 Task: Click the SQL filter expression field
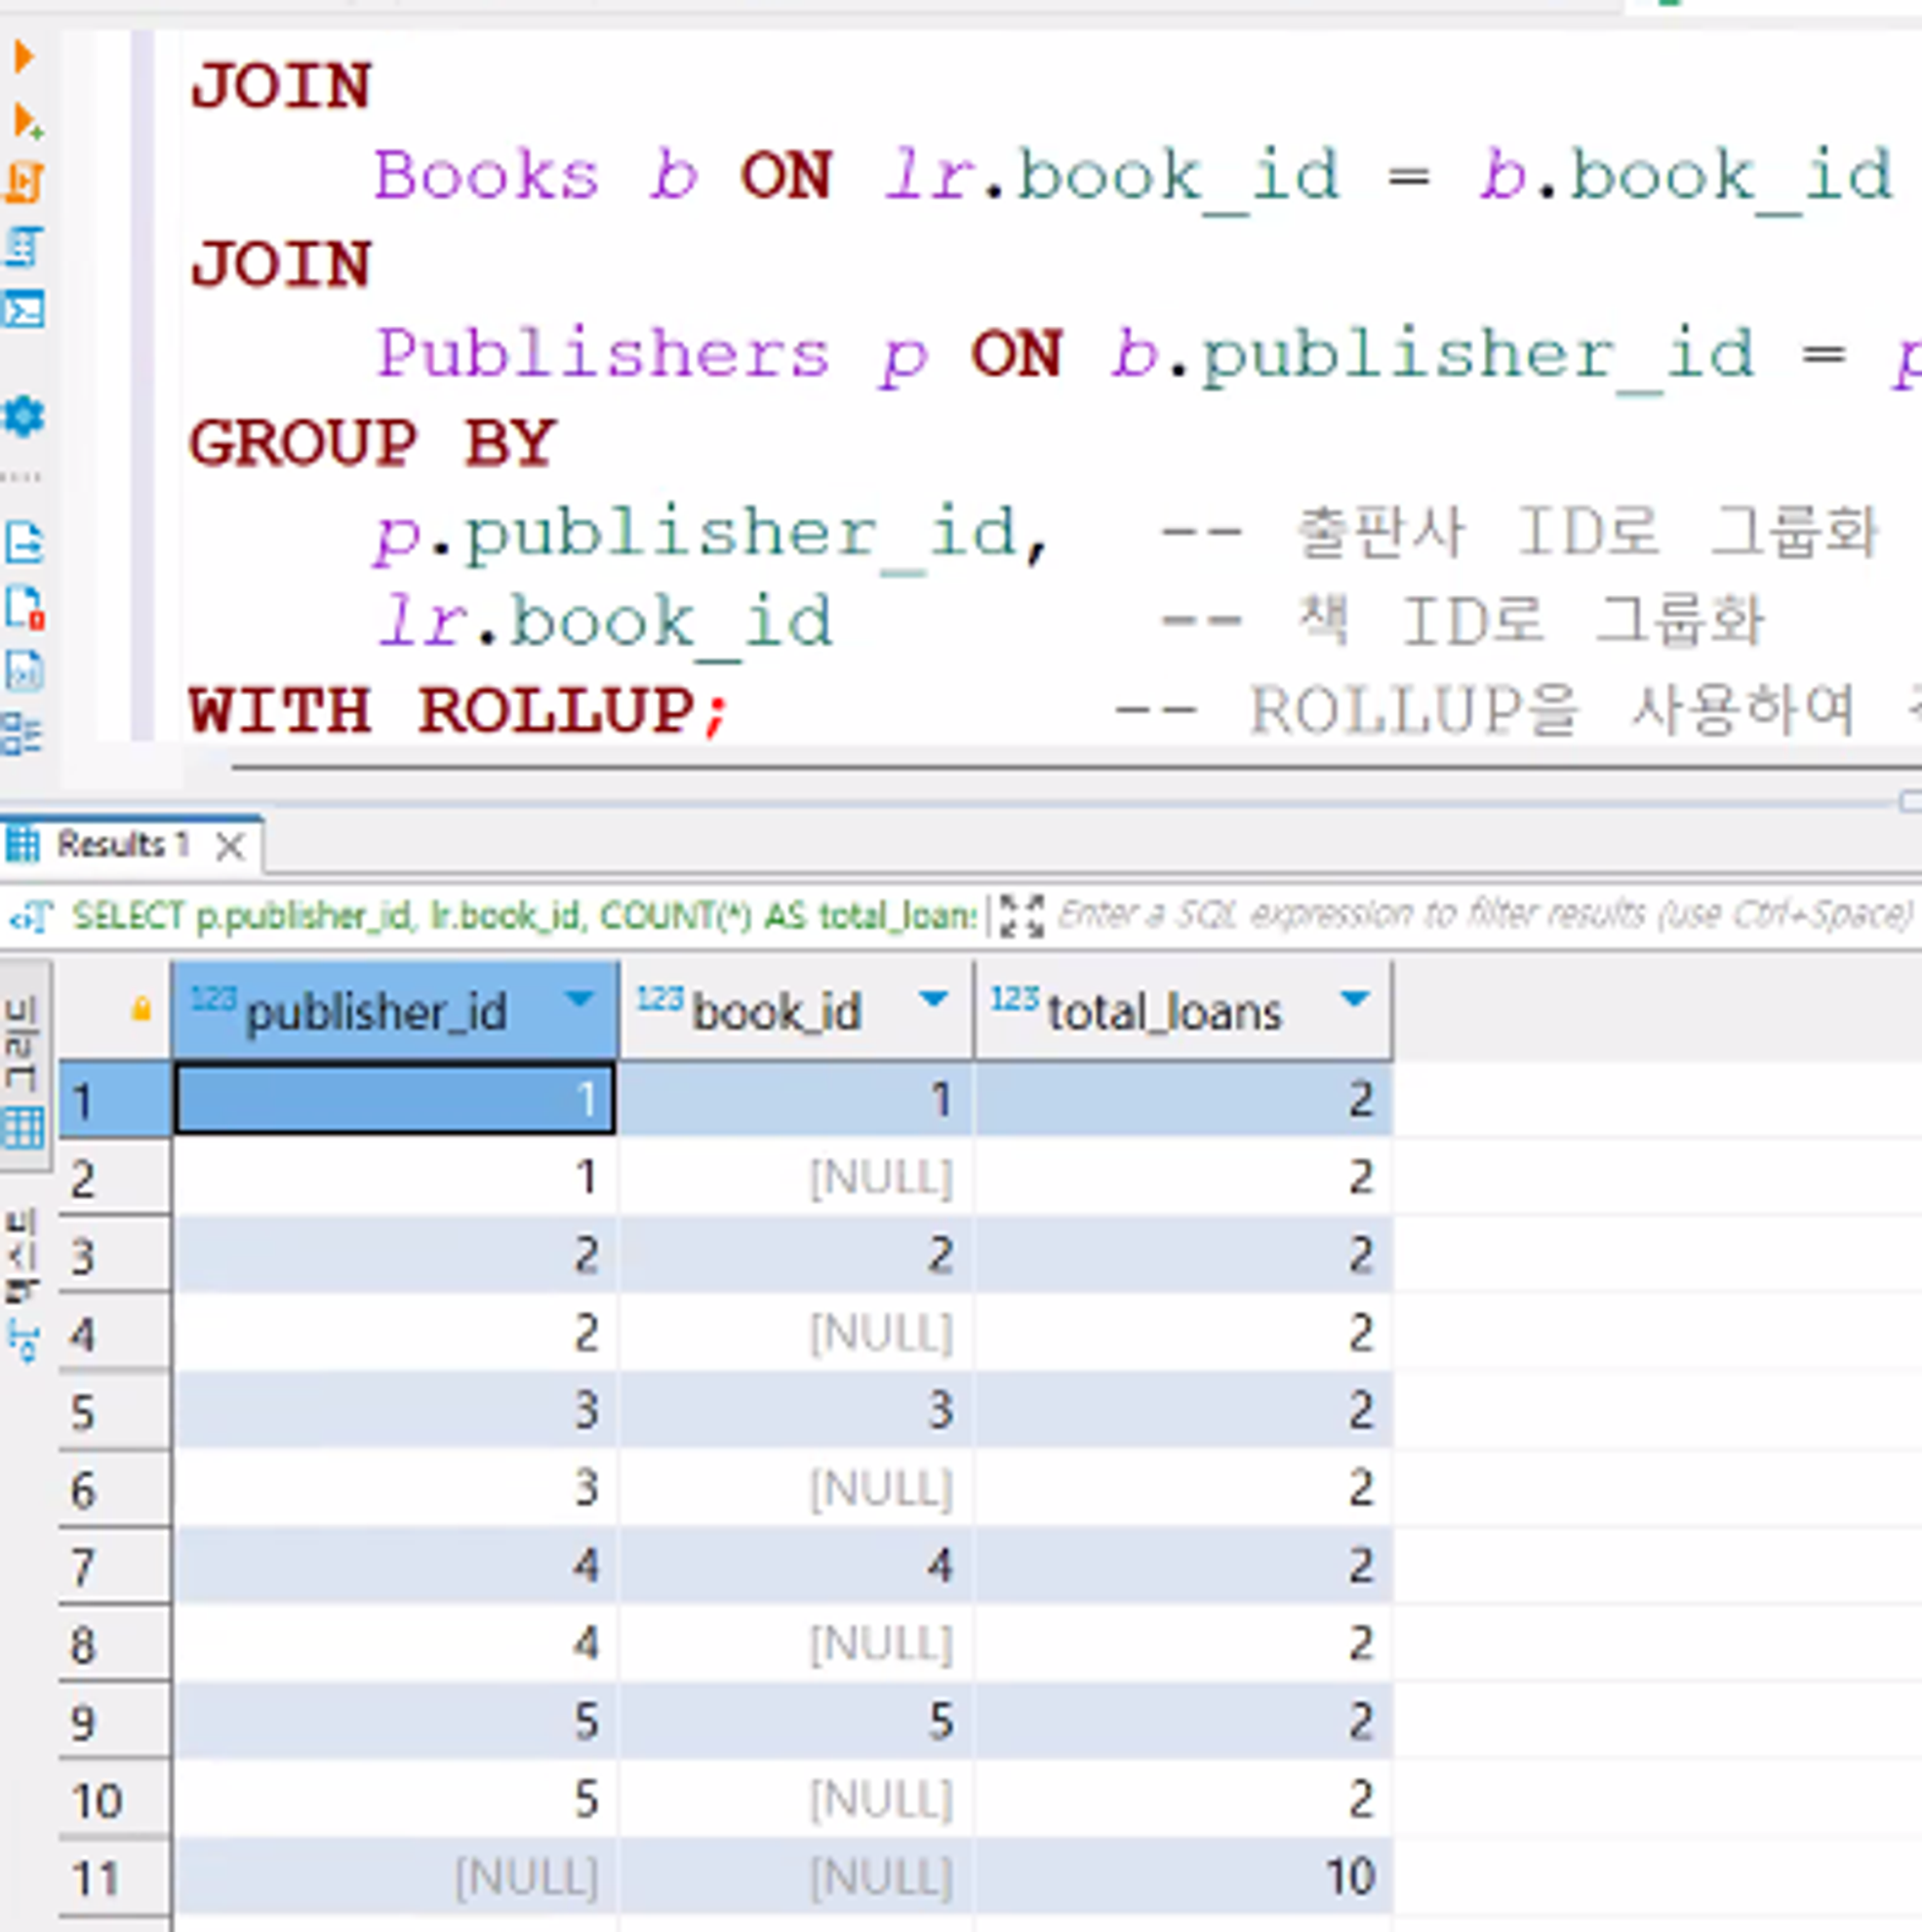click(1480, 915)
